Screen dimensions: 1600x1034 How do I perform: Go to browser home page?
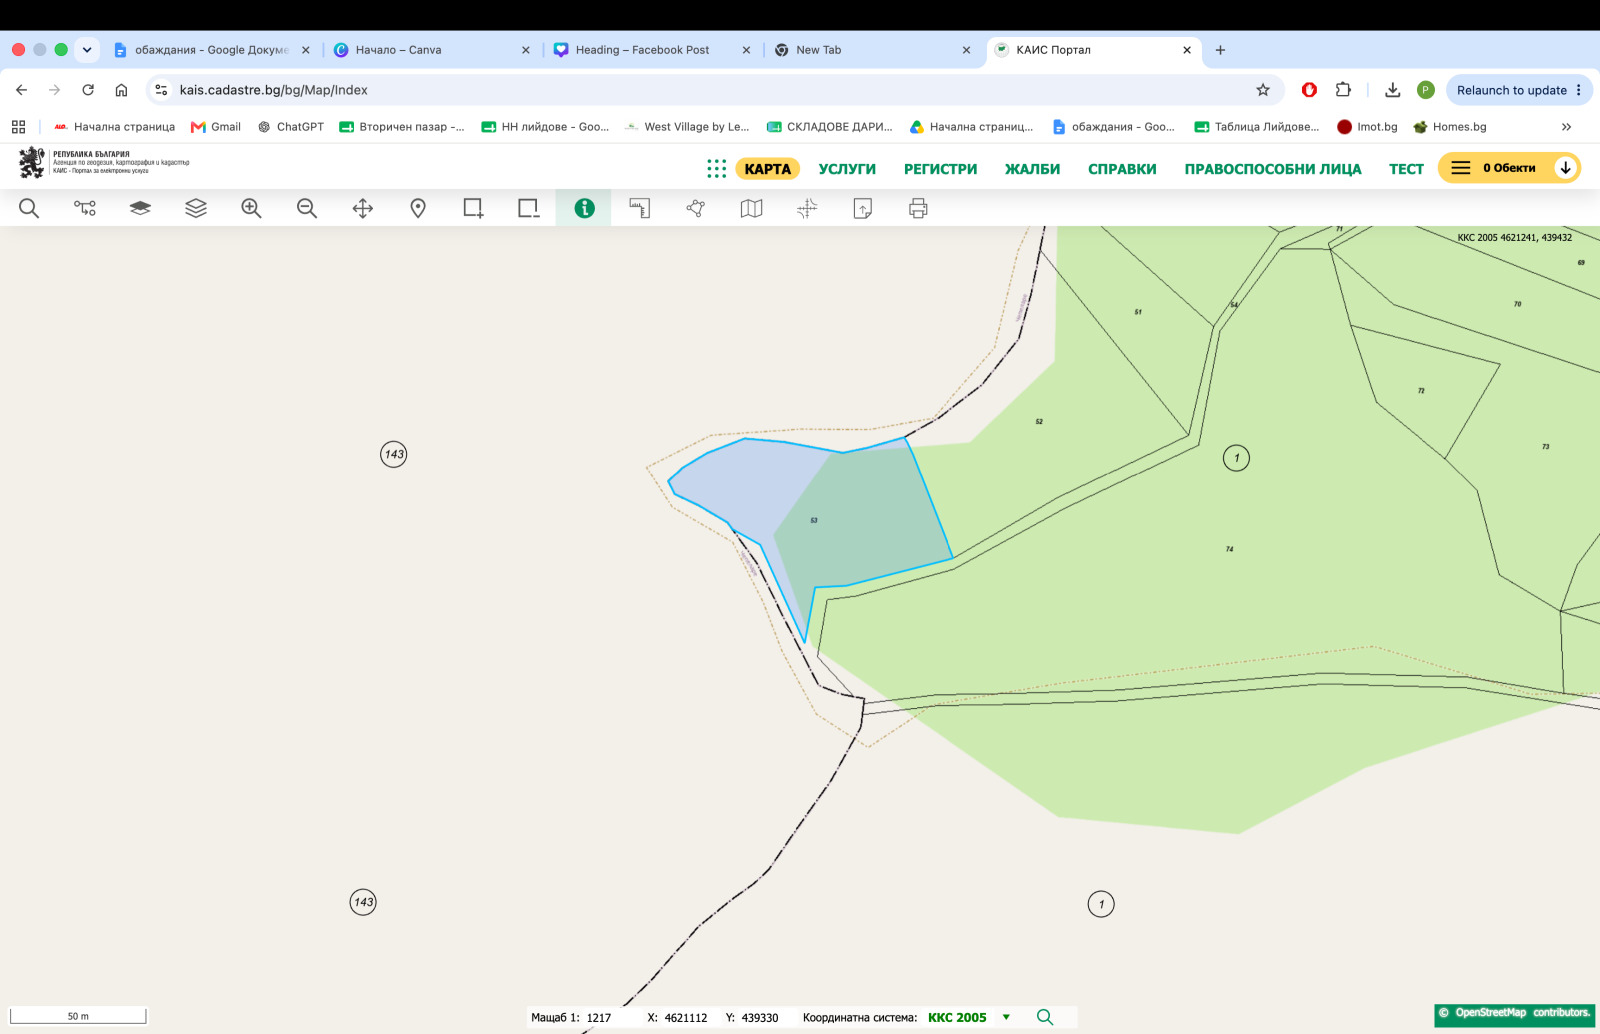click(121, 90)
